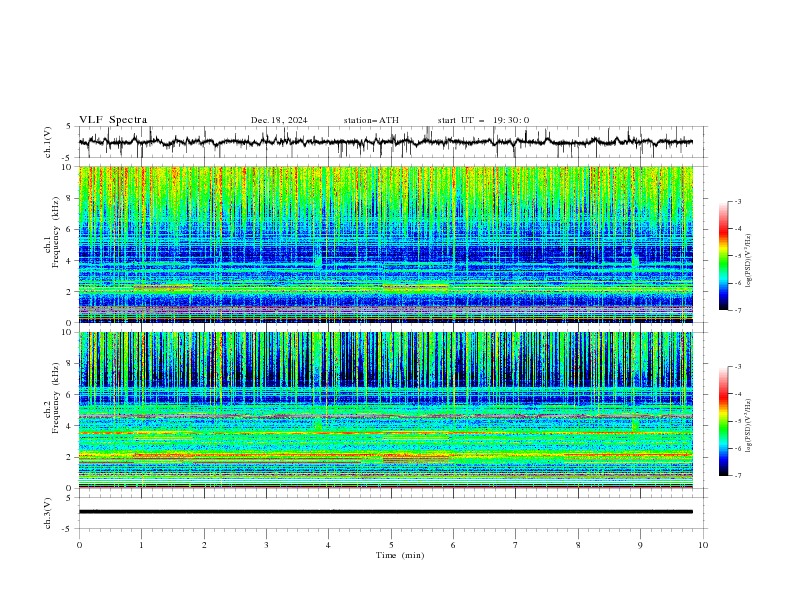Click the "-5" label on ch.2 color bar
Screen dimensions: 792x612
738,421
